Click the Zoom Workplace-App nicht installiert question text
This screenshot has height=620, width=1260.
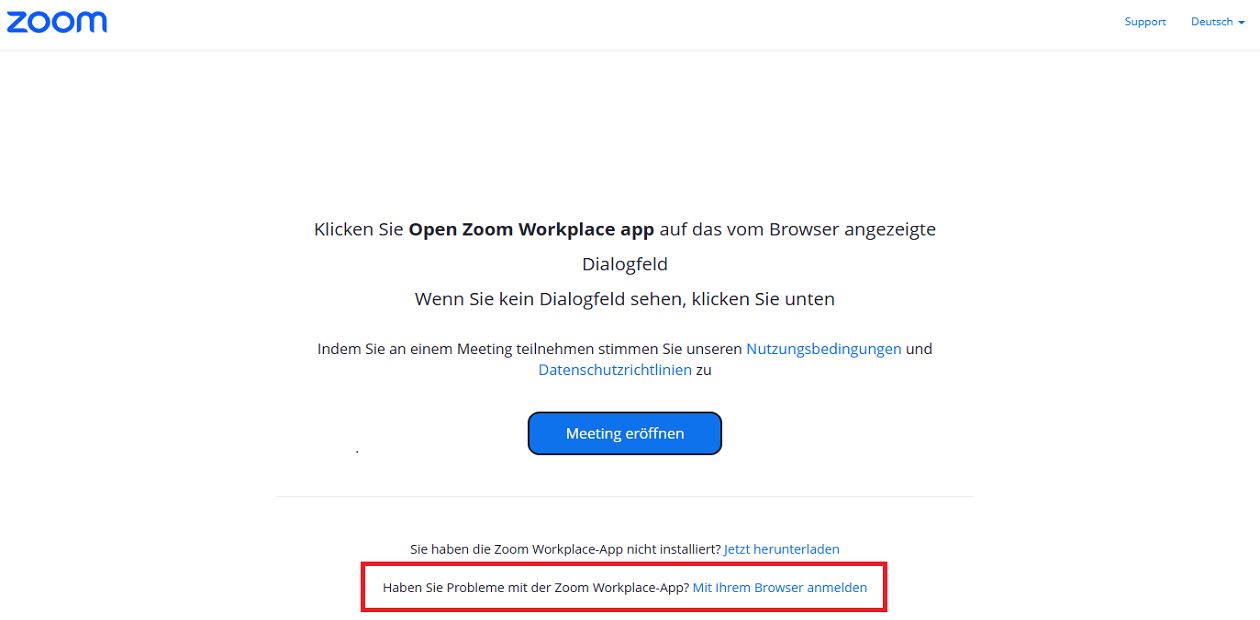click(565, 549)
